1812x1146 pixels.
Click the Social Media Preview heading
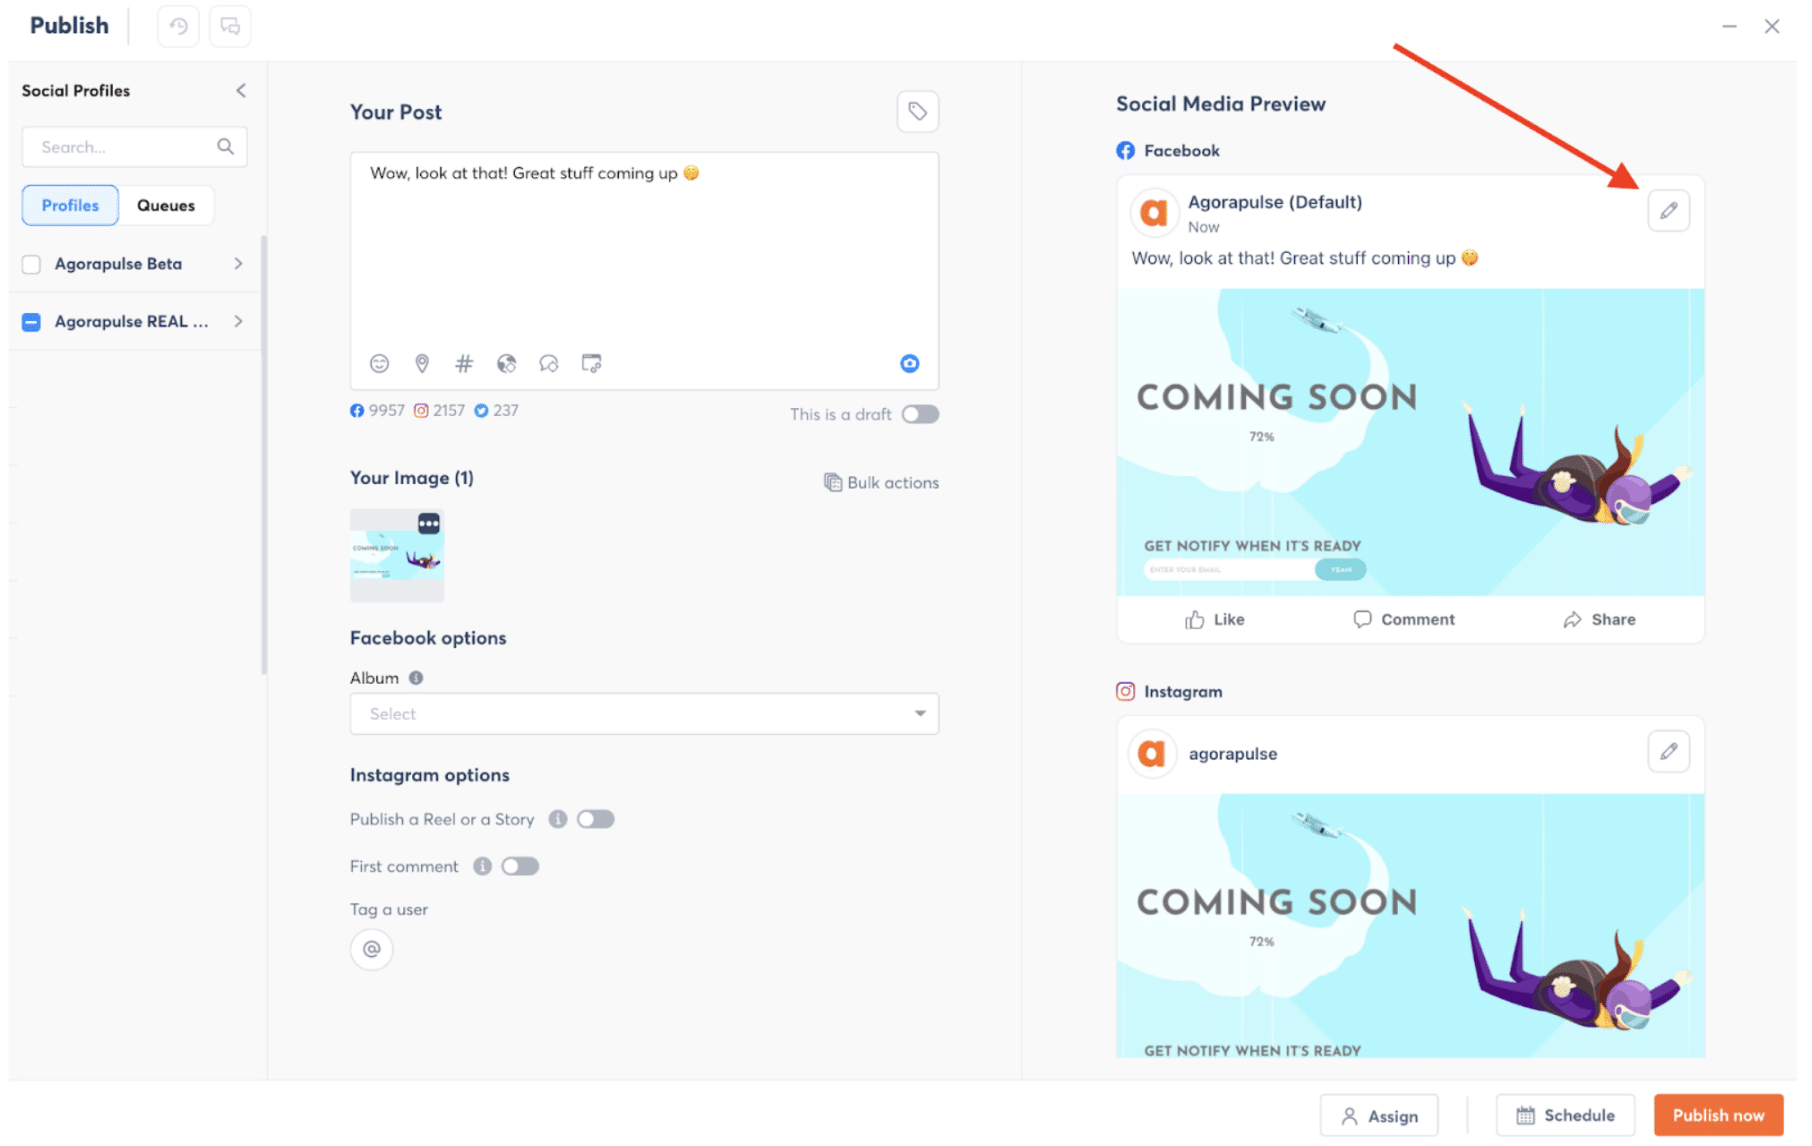point(1221,104)
